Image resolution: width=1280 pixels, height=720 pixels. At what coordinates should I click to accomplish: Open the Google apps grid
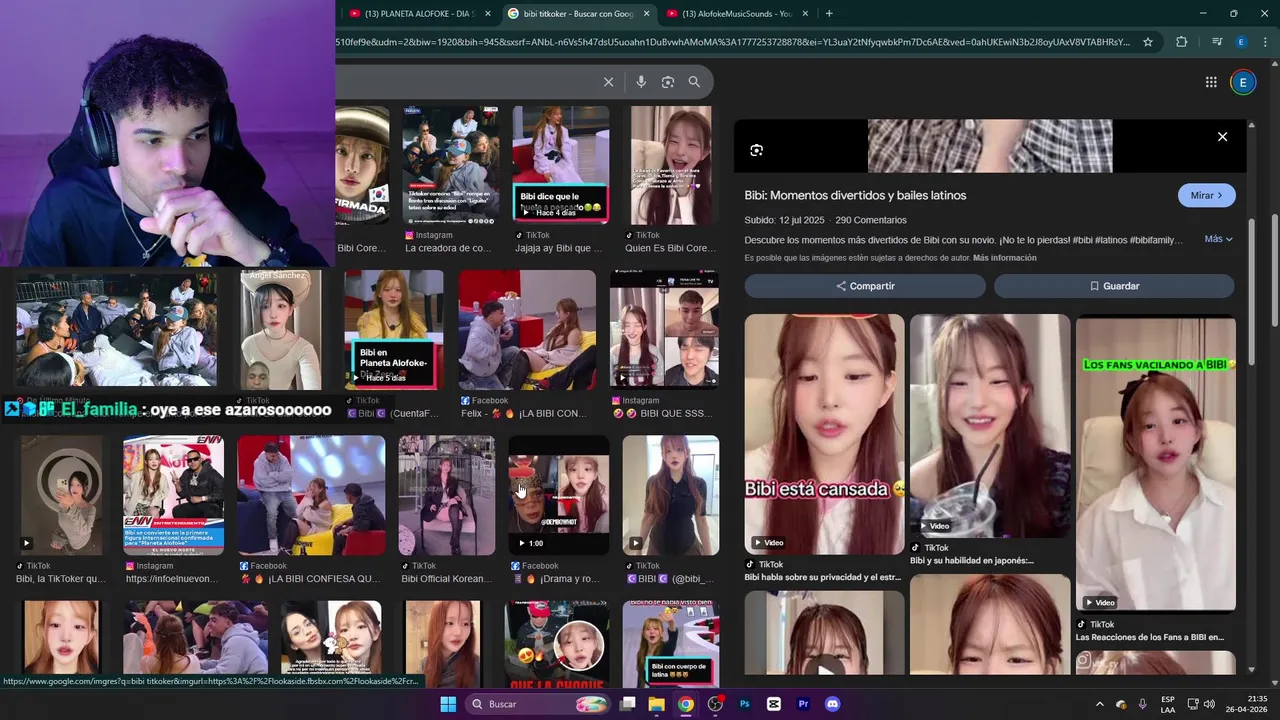pyautogui.click(x=1211, y=82)
